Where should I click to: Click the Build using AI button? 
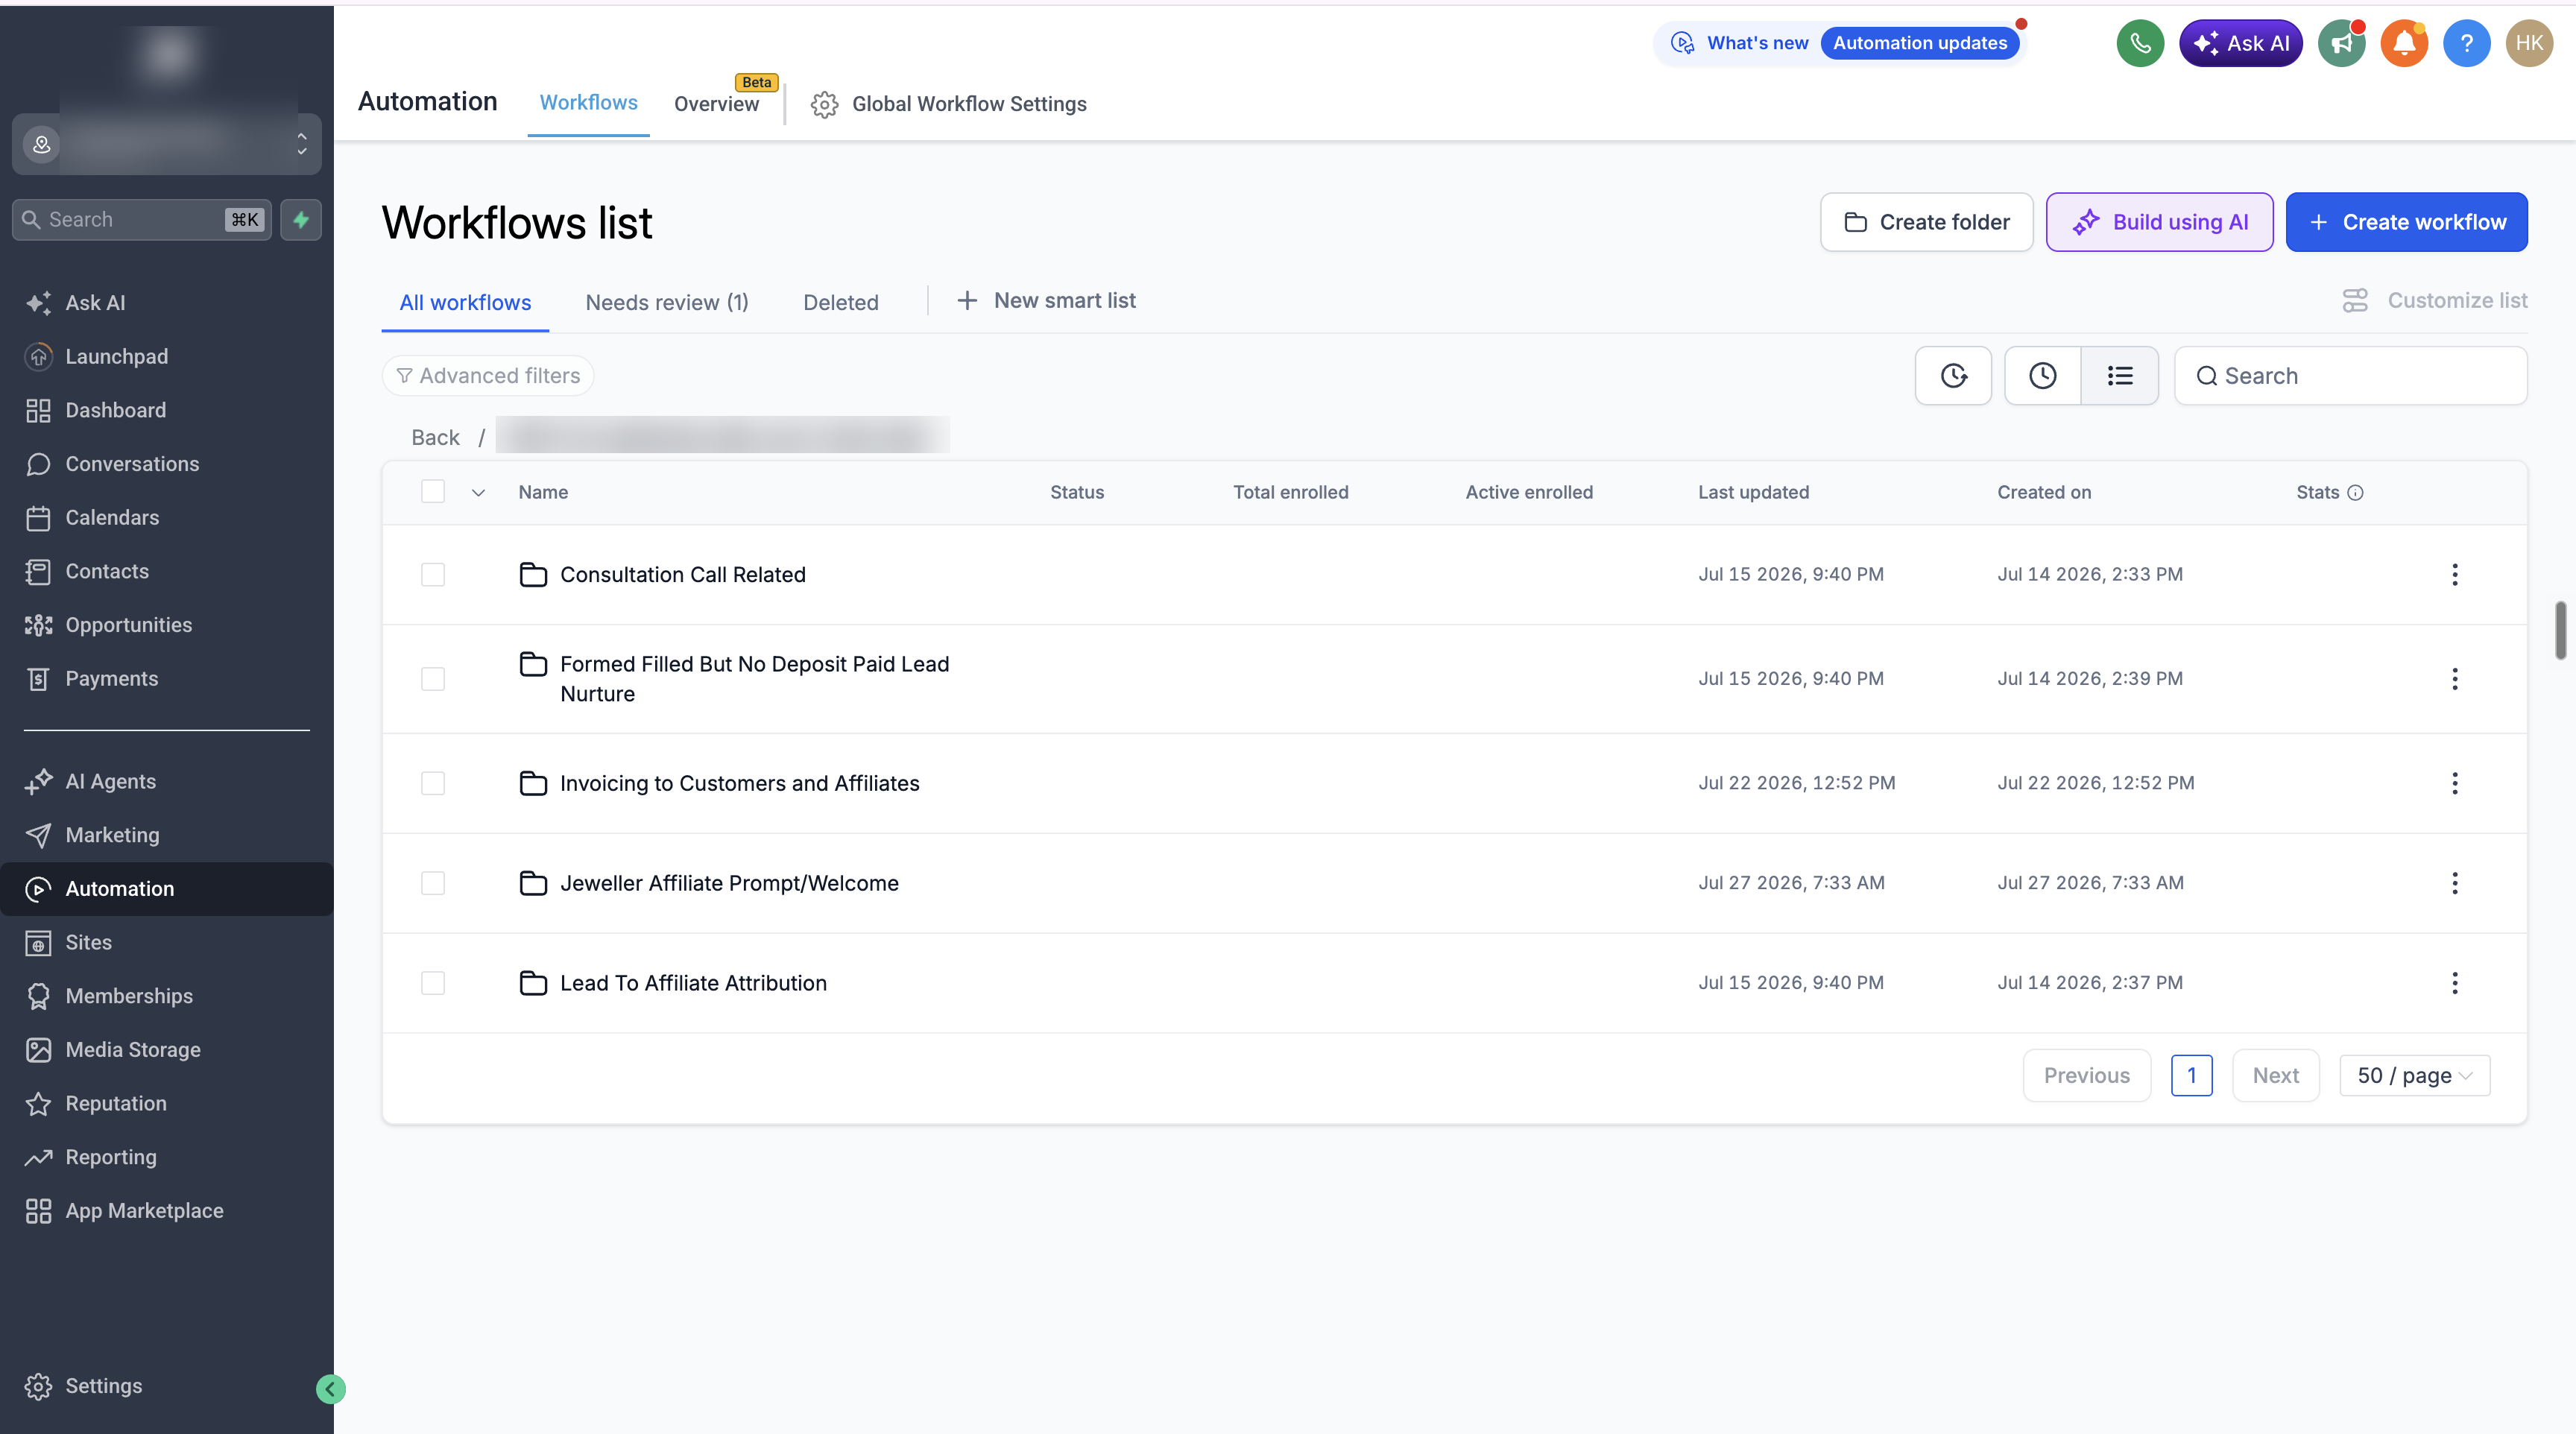(2159, 222)
